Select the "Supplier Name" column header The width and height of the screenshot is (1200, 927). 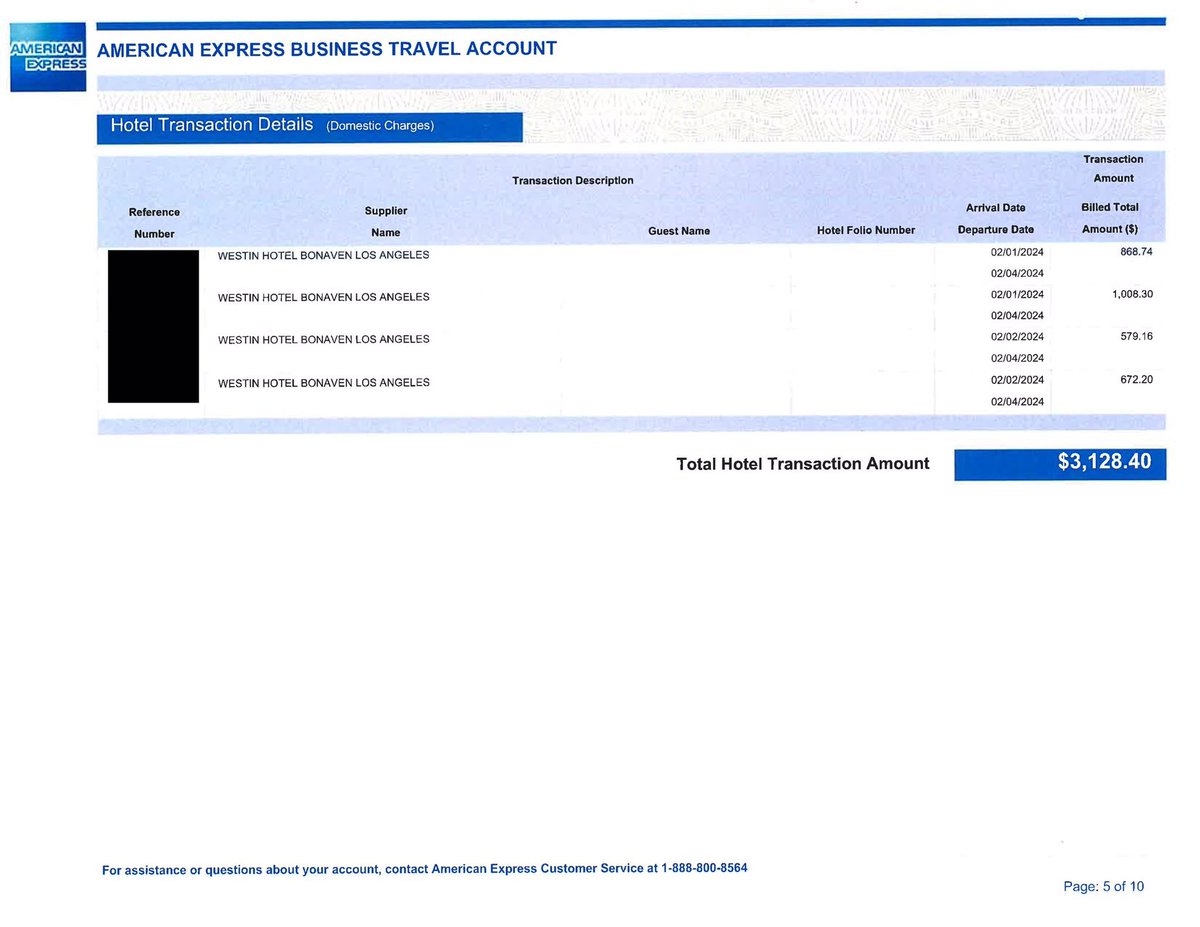(x=385, y=222)
